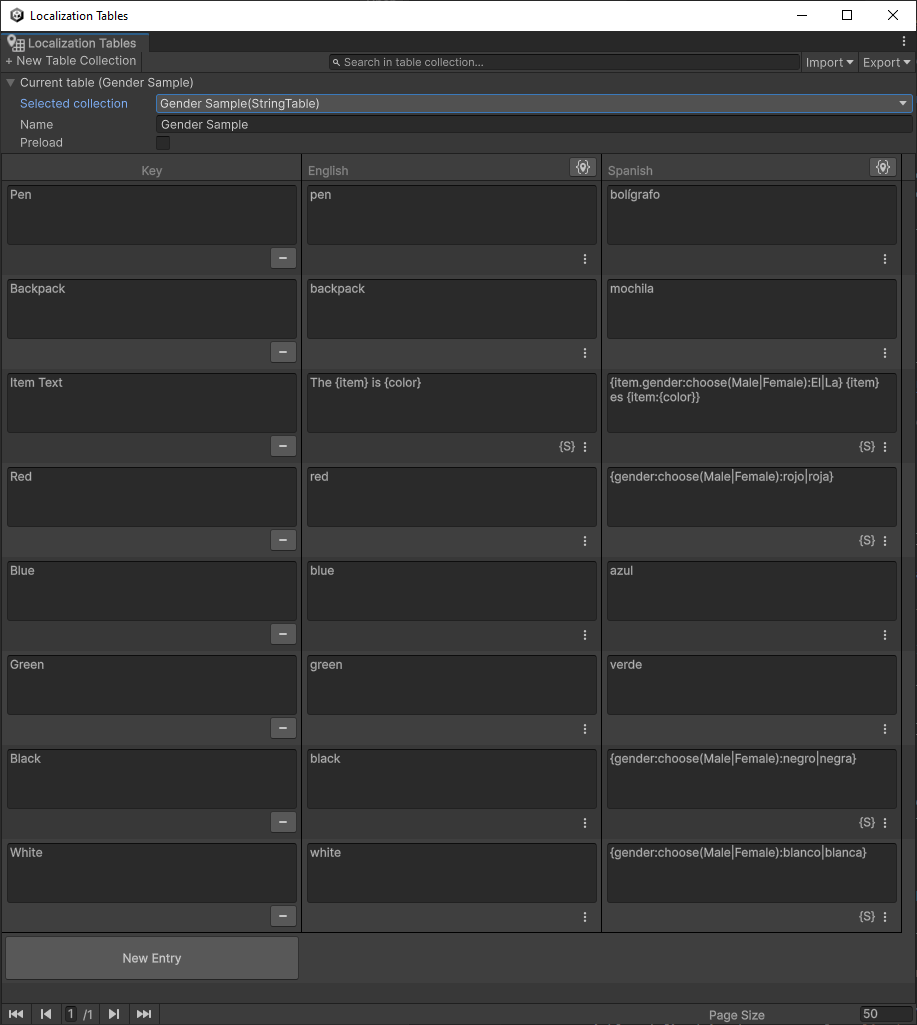Click the Smart String {S} icon on Item Text English

coord(566,446)
